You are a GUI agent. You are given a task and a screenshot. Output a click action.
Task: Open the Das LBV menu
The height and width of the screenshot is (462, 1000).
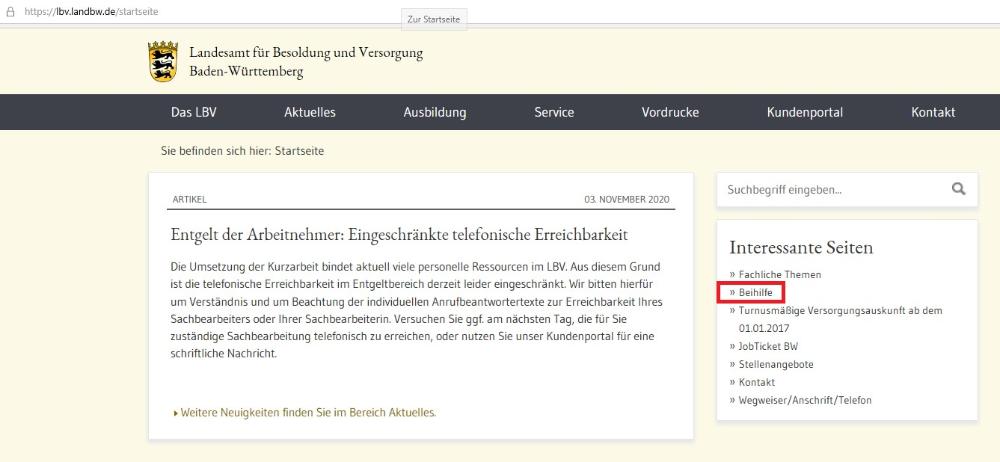193,112
